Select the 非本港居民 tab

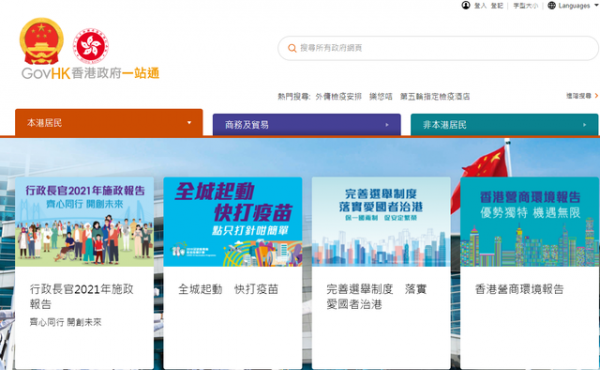pyautogui.click(x=504, y=125)
